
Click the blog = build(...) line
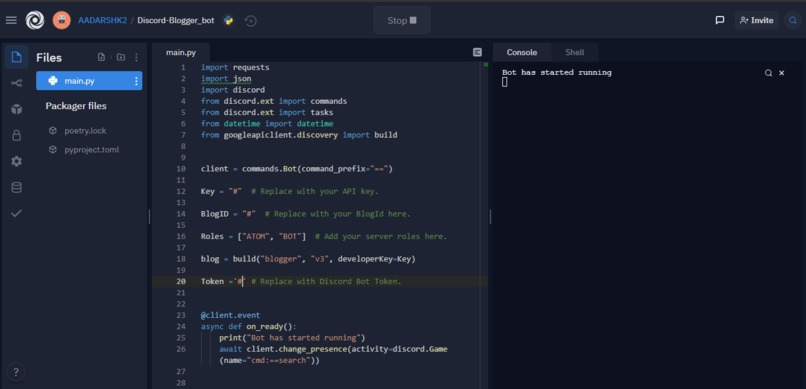tap(308, 259)
